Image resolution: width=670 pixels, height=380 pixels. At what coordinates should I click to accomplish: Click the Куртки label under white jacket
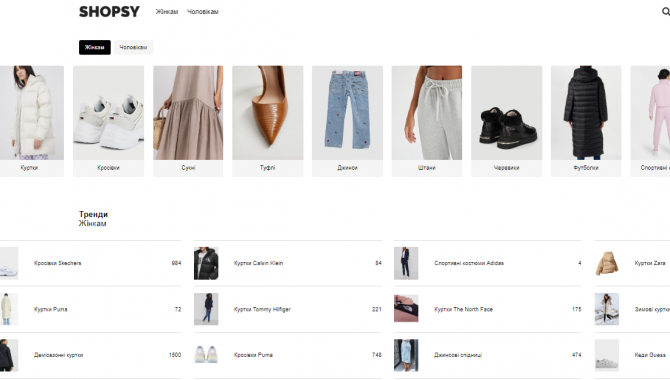click(x=29, y=168)
